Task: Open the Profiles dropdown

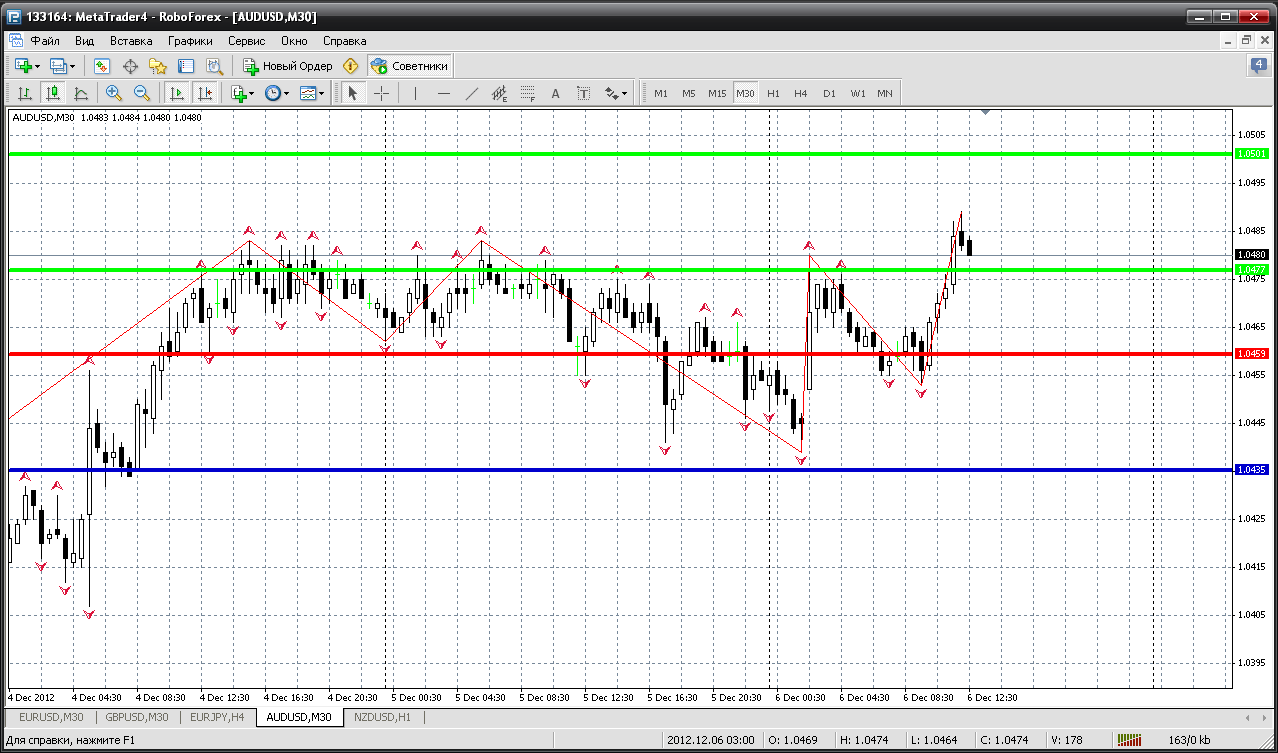Action: point(63,66)
